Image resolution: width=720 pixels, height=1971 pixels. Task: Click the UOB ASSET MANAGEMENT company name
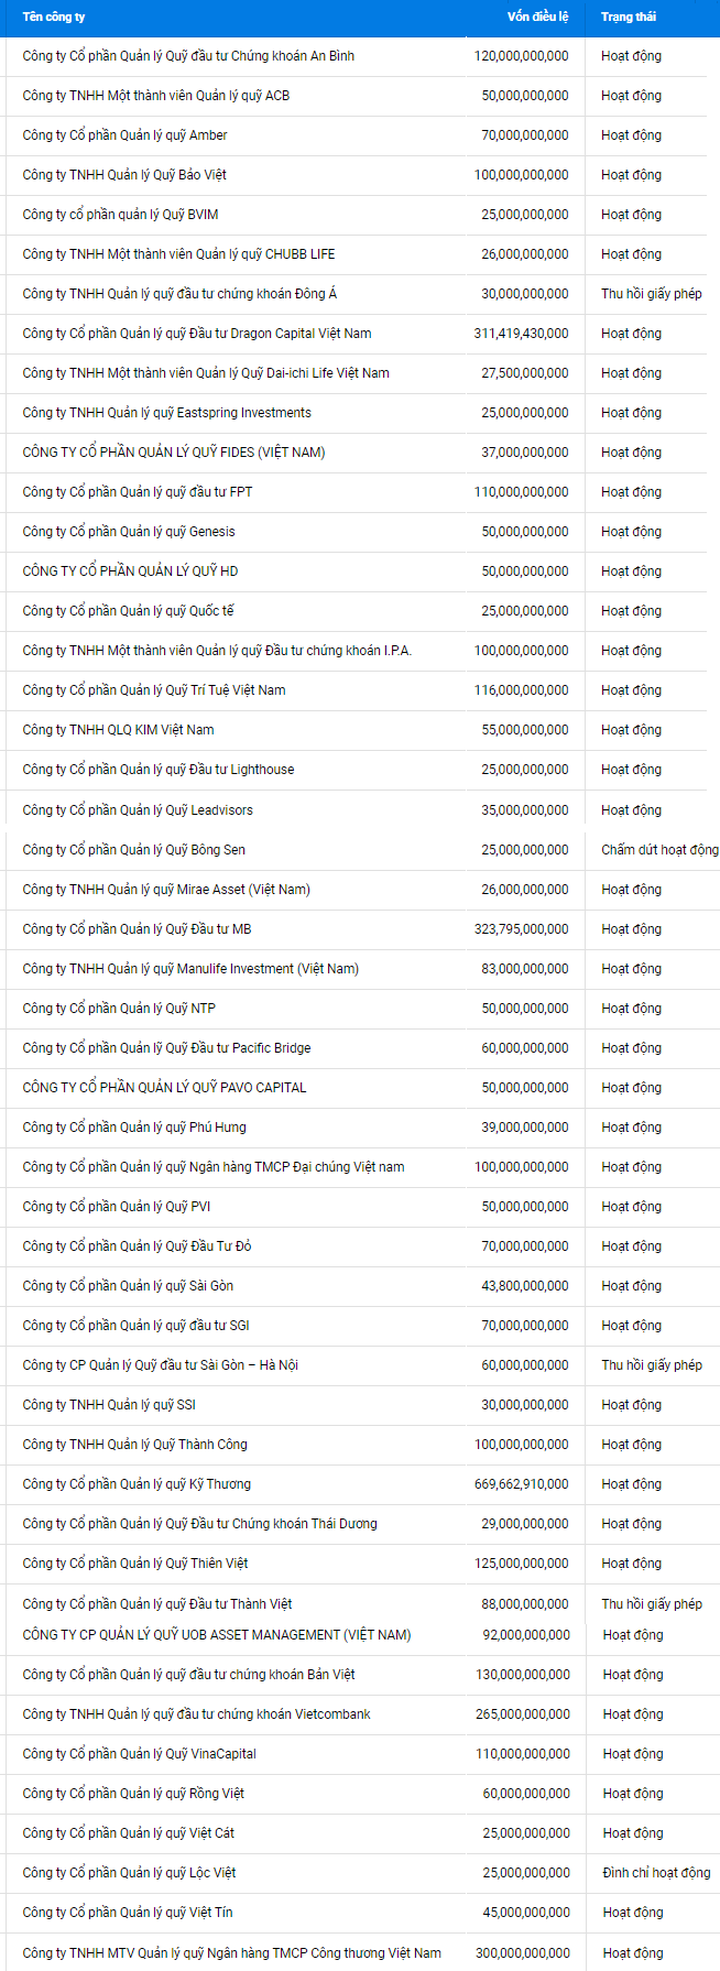(x=217, y=1635)
